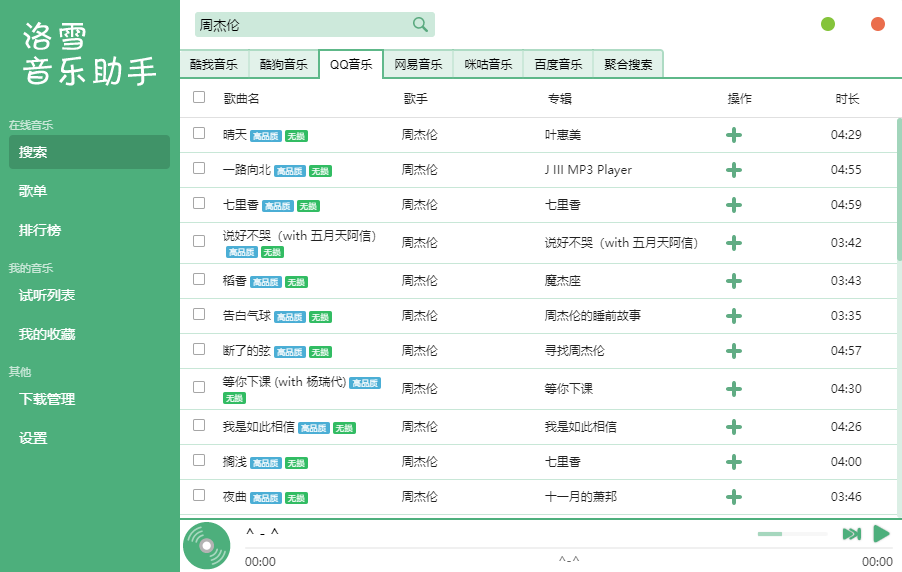Click the plus icon for 一路向北
This screenshot has width=902, height=572.
click(x=733, y=170)
